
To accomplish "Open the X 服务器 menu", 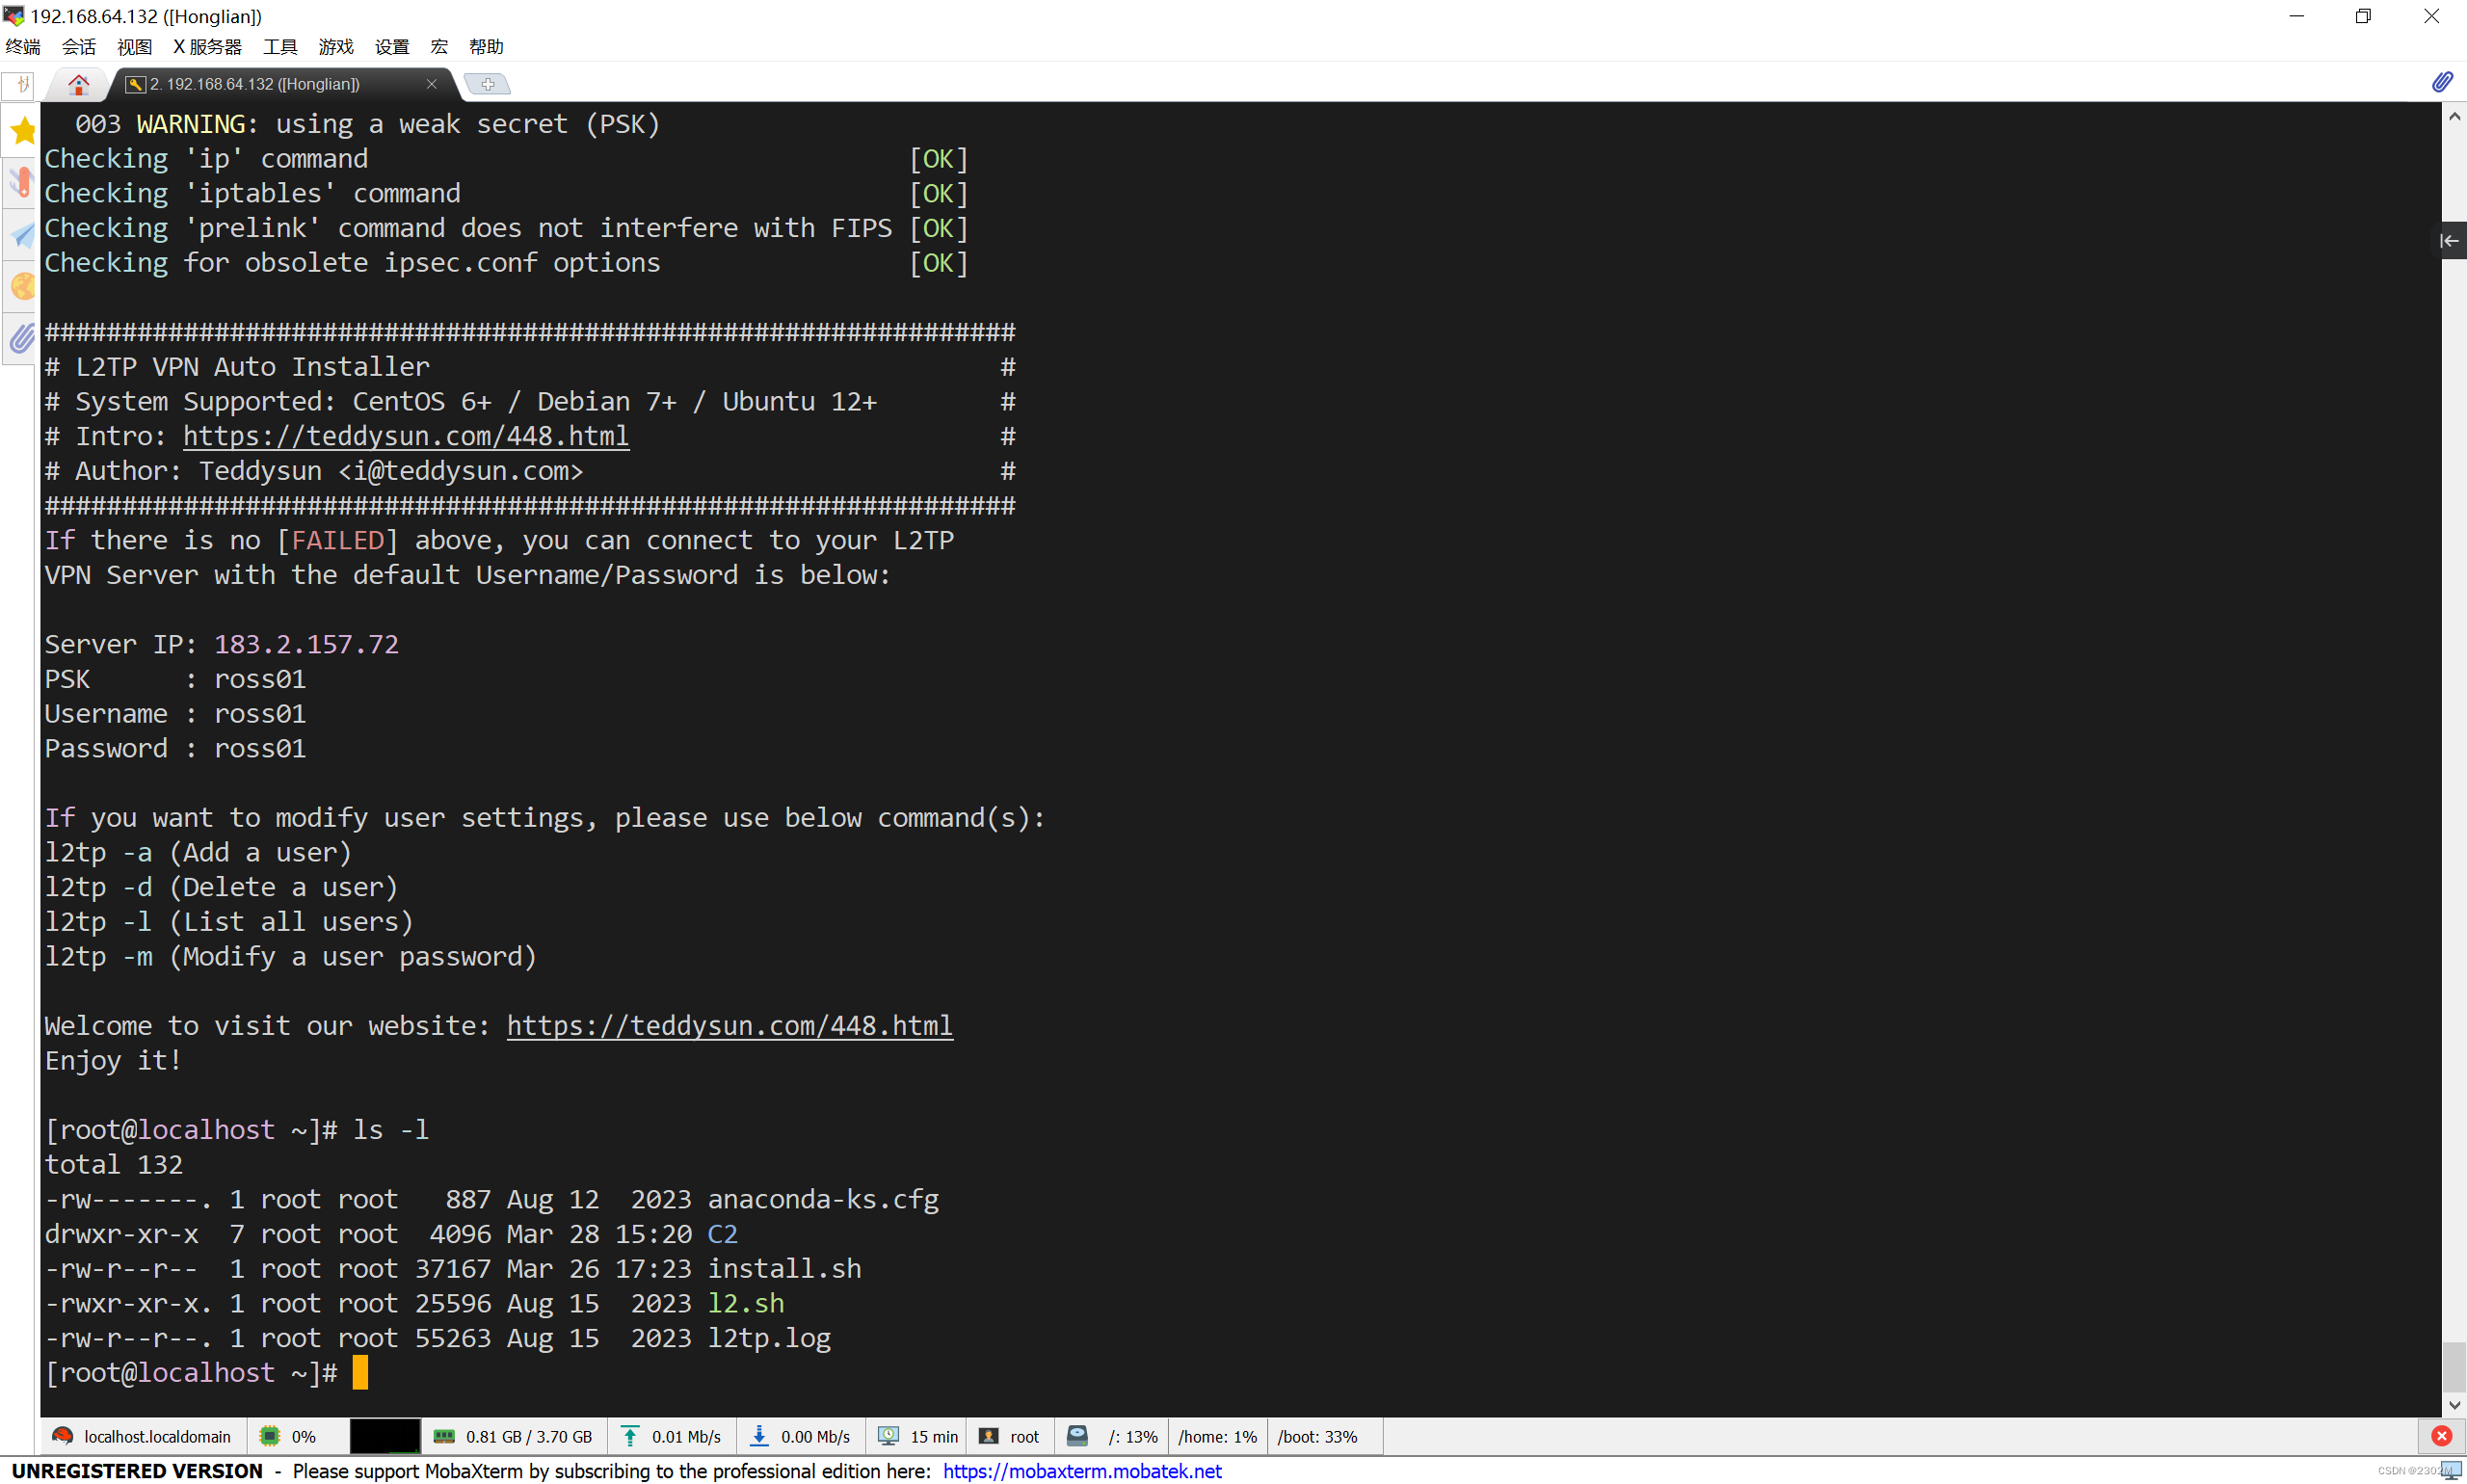I will [207, 47].
